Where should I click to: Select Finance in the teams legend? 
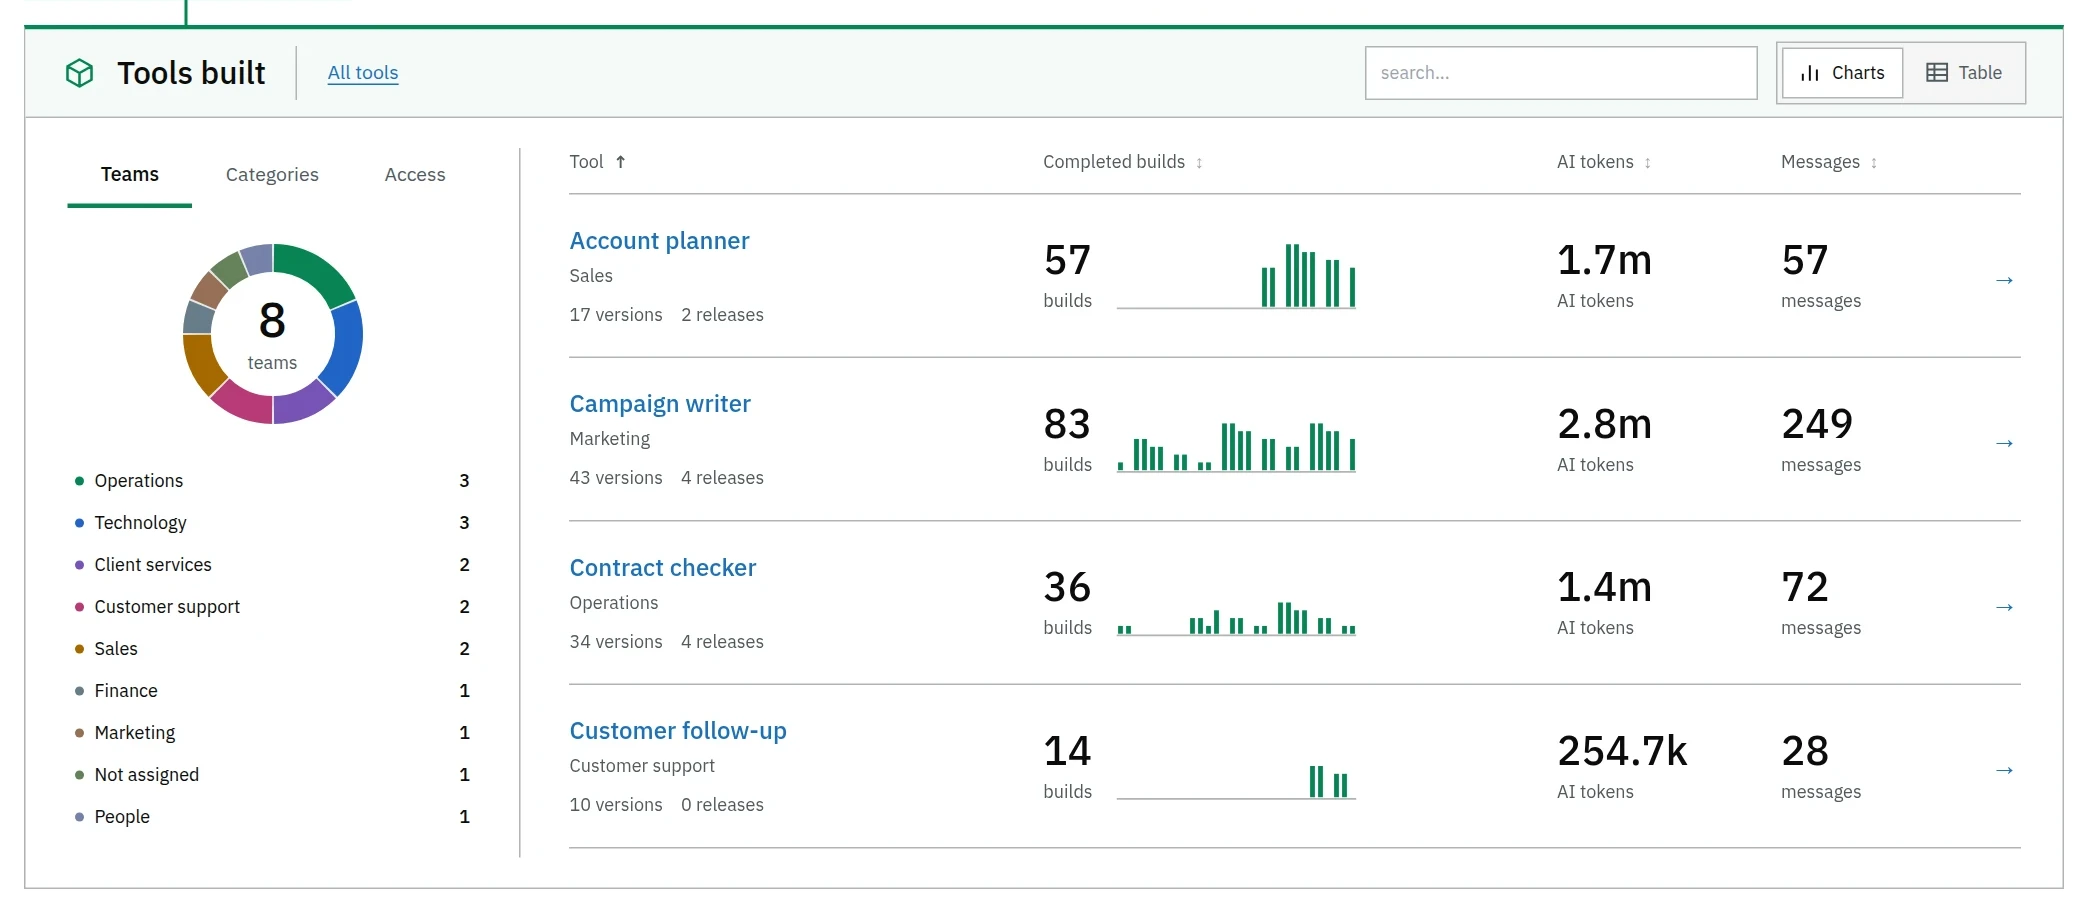click(x=272, y=691)
